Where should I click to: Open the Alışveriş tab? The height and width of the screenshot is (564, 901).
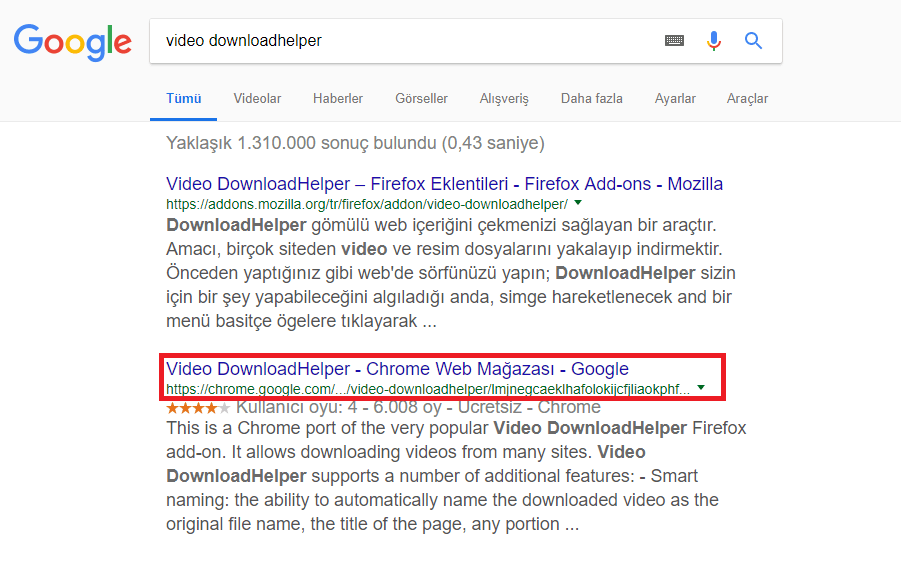coord(504,99)
